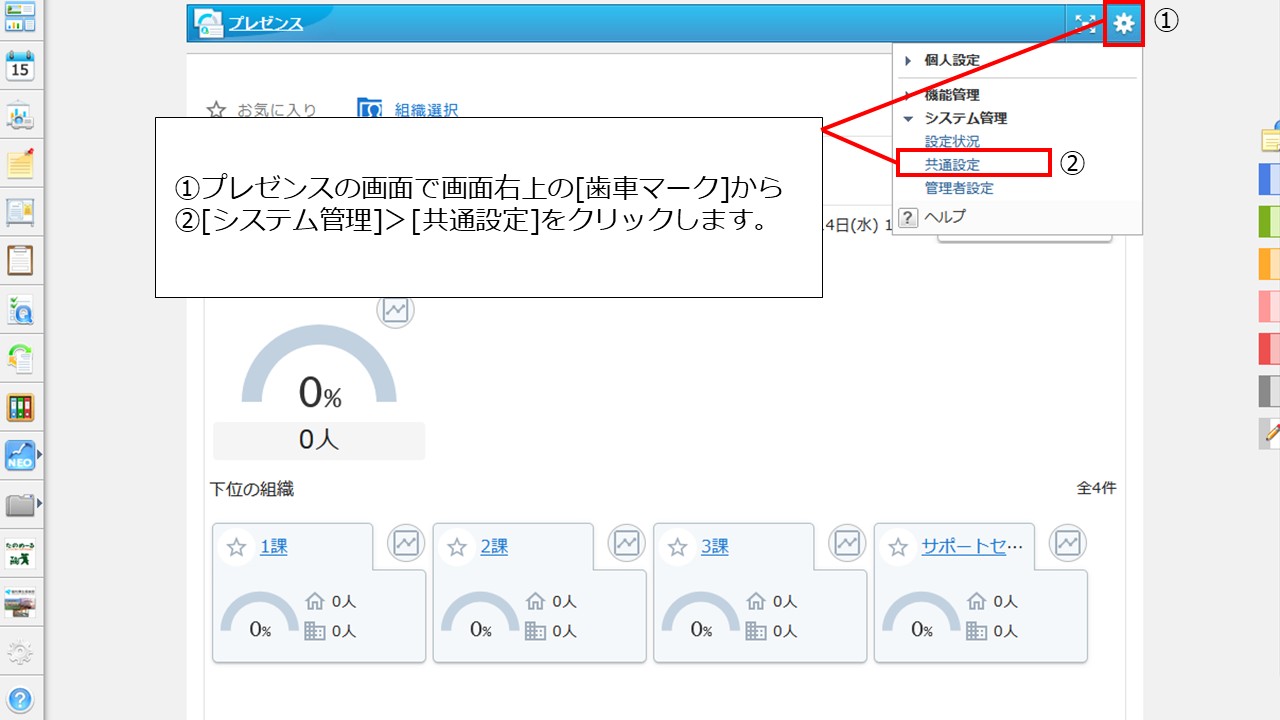Select 共通設定 in the settings menu

[952, 165]
